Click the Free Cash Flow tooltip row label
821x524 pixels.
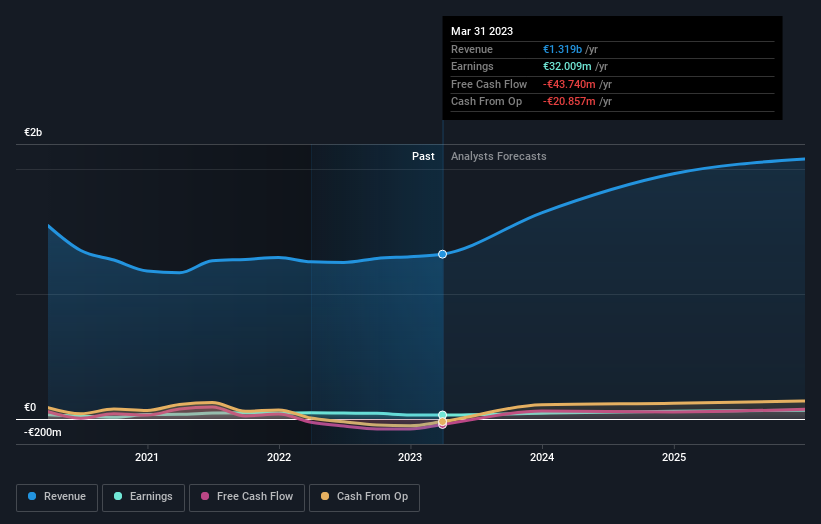tap(489, 84)
